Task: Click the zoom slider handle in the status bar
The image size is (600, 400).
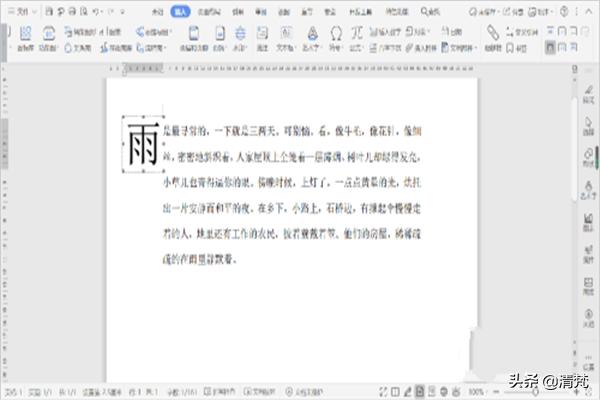Action: coord(535,392)
